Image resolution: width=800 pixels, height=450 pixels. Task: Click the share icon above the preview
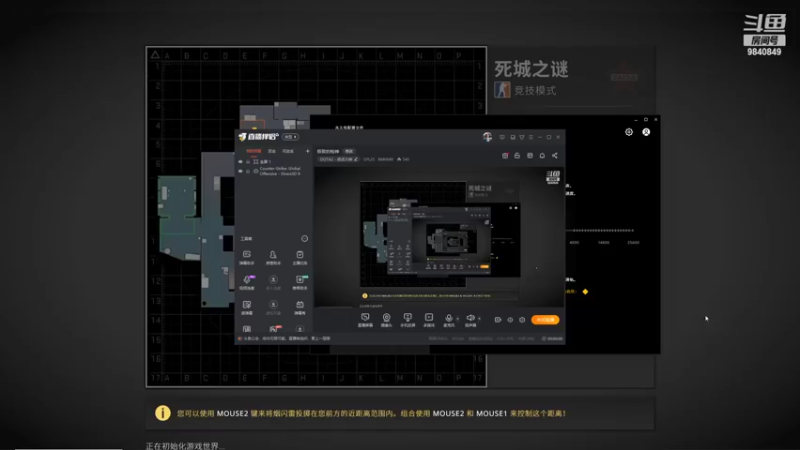click(x=555, y=156)
